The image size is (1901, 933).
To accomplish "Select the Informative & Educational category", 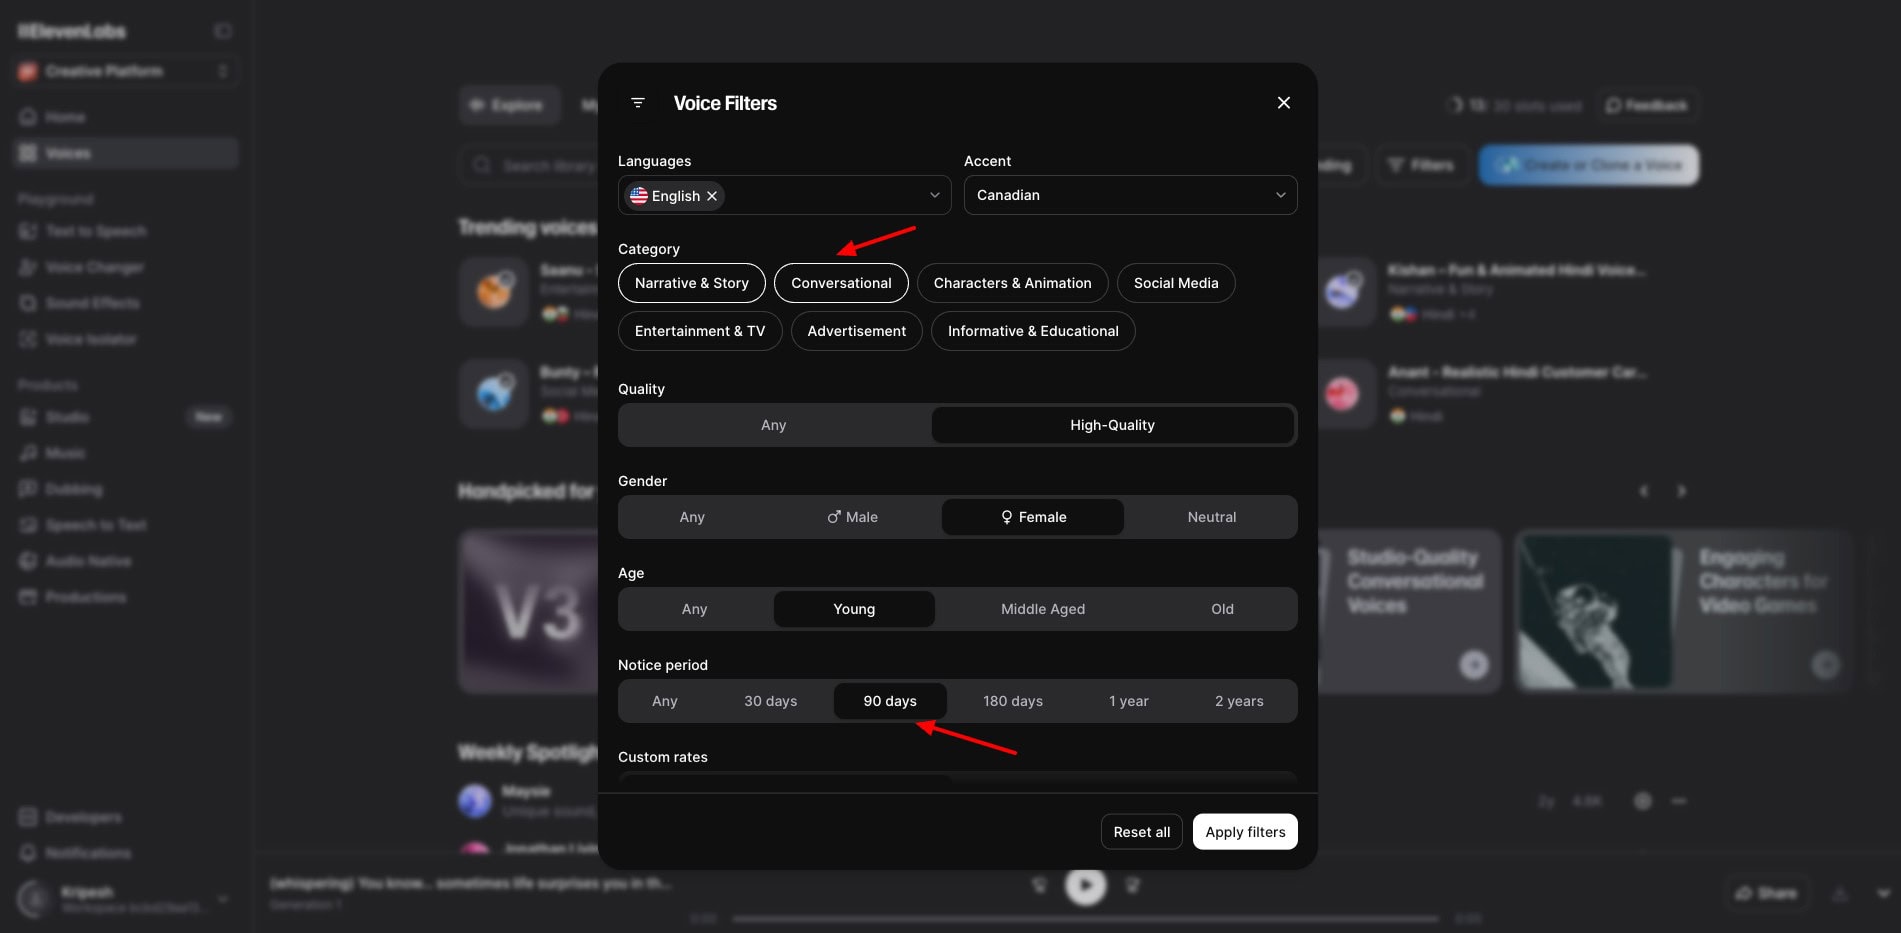I will pyautogui.click(x=1033, y=331).
